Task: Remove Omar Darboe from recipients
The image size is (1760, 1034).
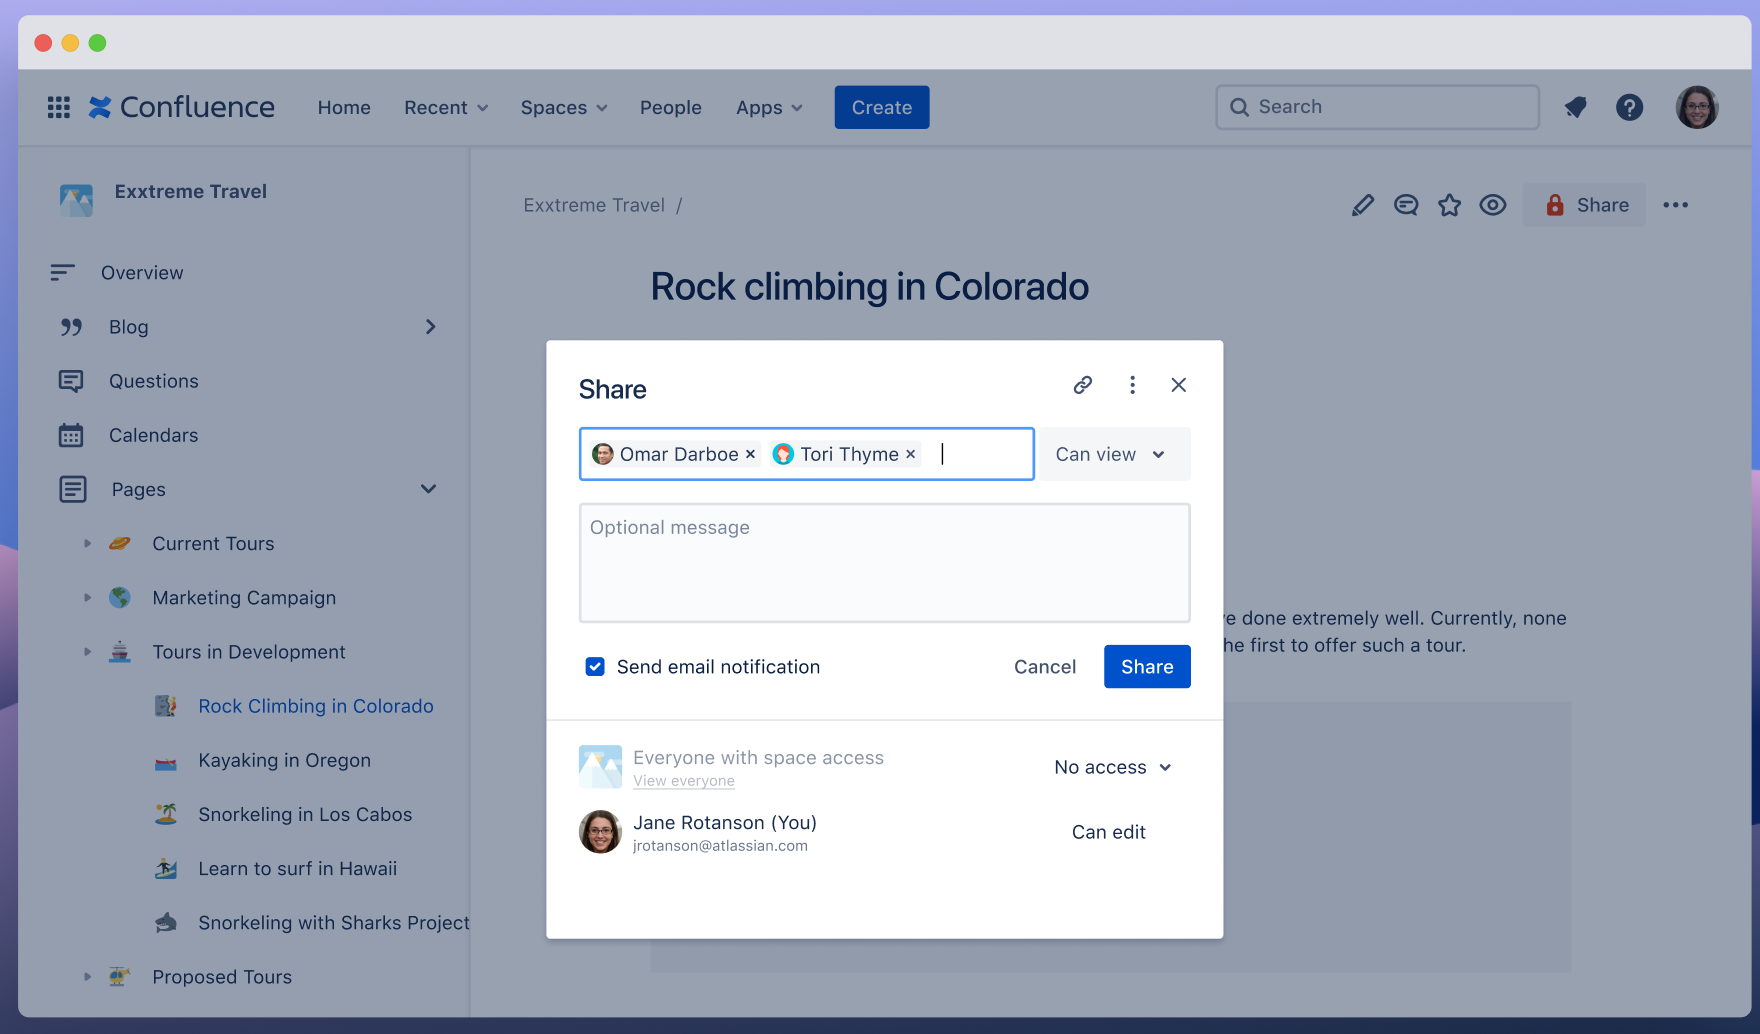Action: pos(750,454)
